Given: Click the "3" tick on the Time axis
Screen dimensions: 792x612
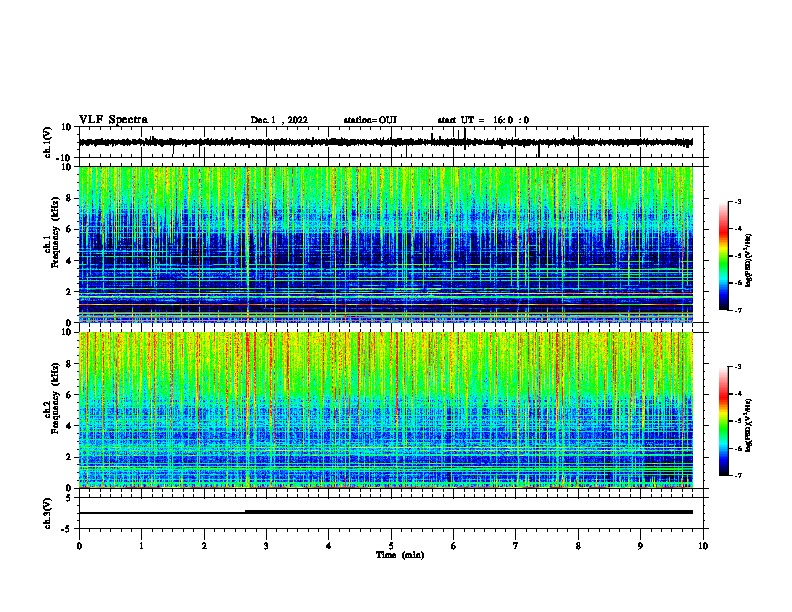Looking at the screenshot, I should click(x=266, y=546).
